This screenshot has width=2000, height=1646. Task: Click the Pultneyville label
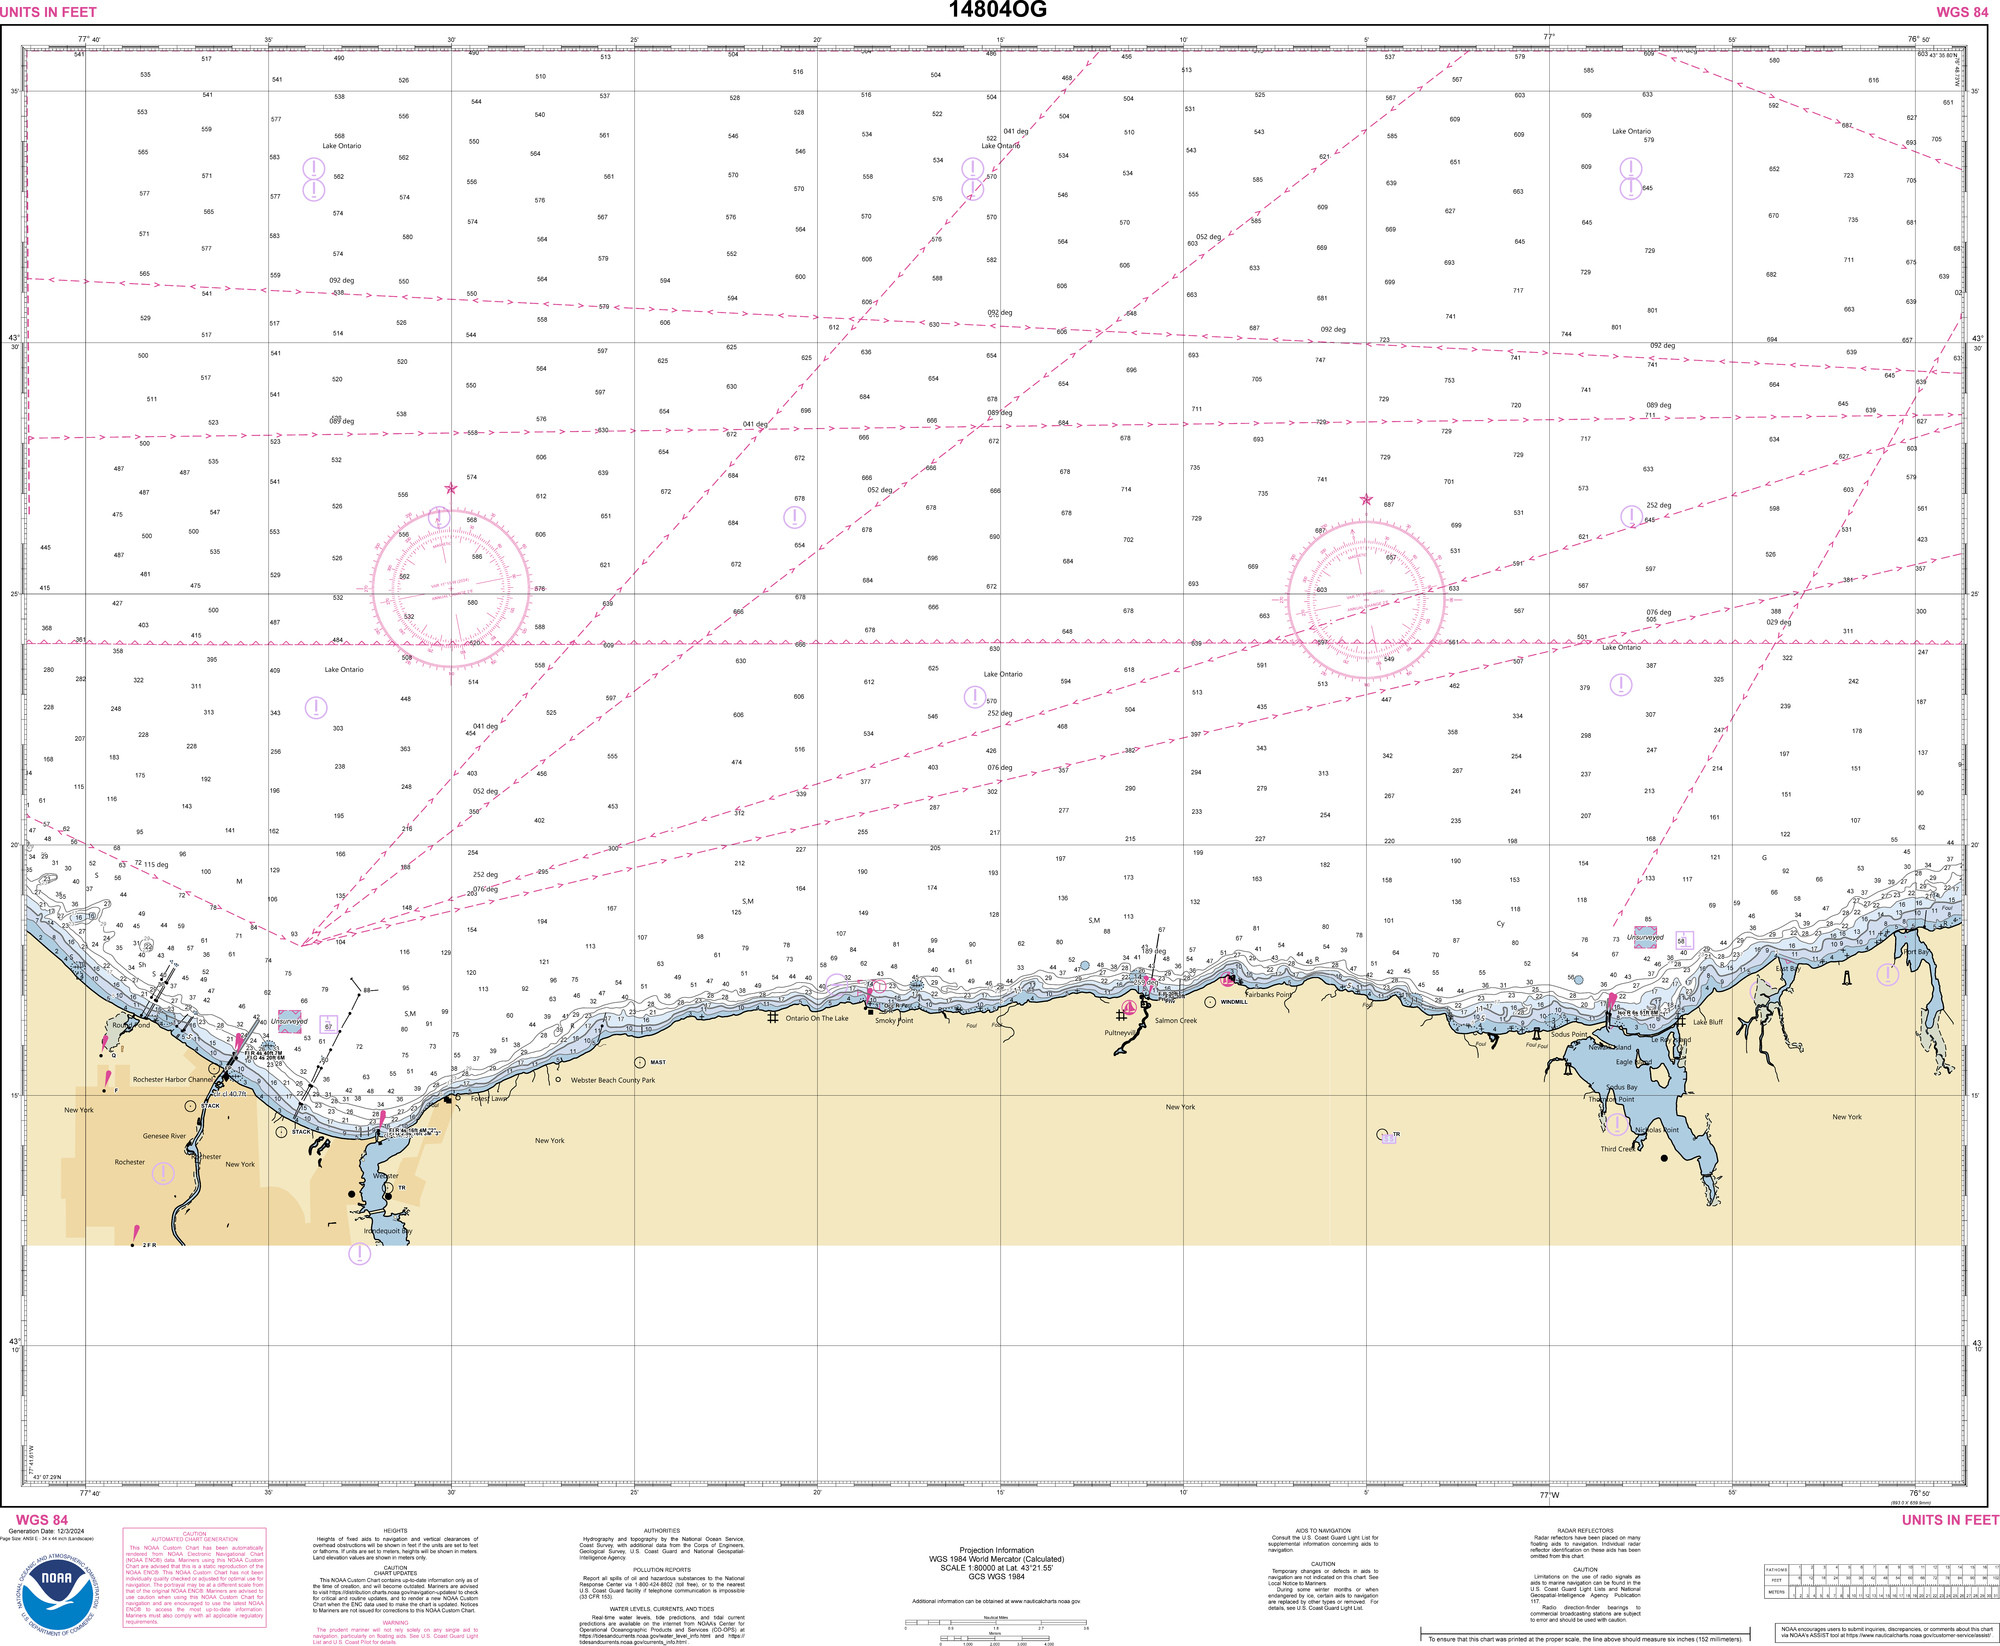click(x=1120, y=1033)
